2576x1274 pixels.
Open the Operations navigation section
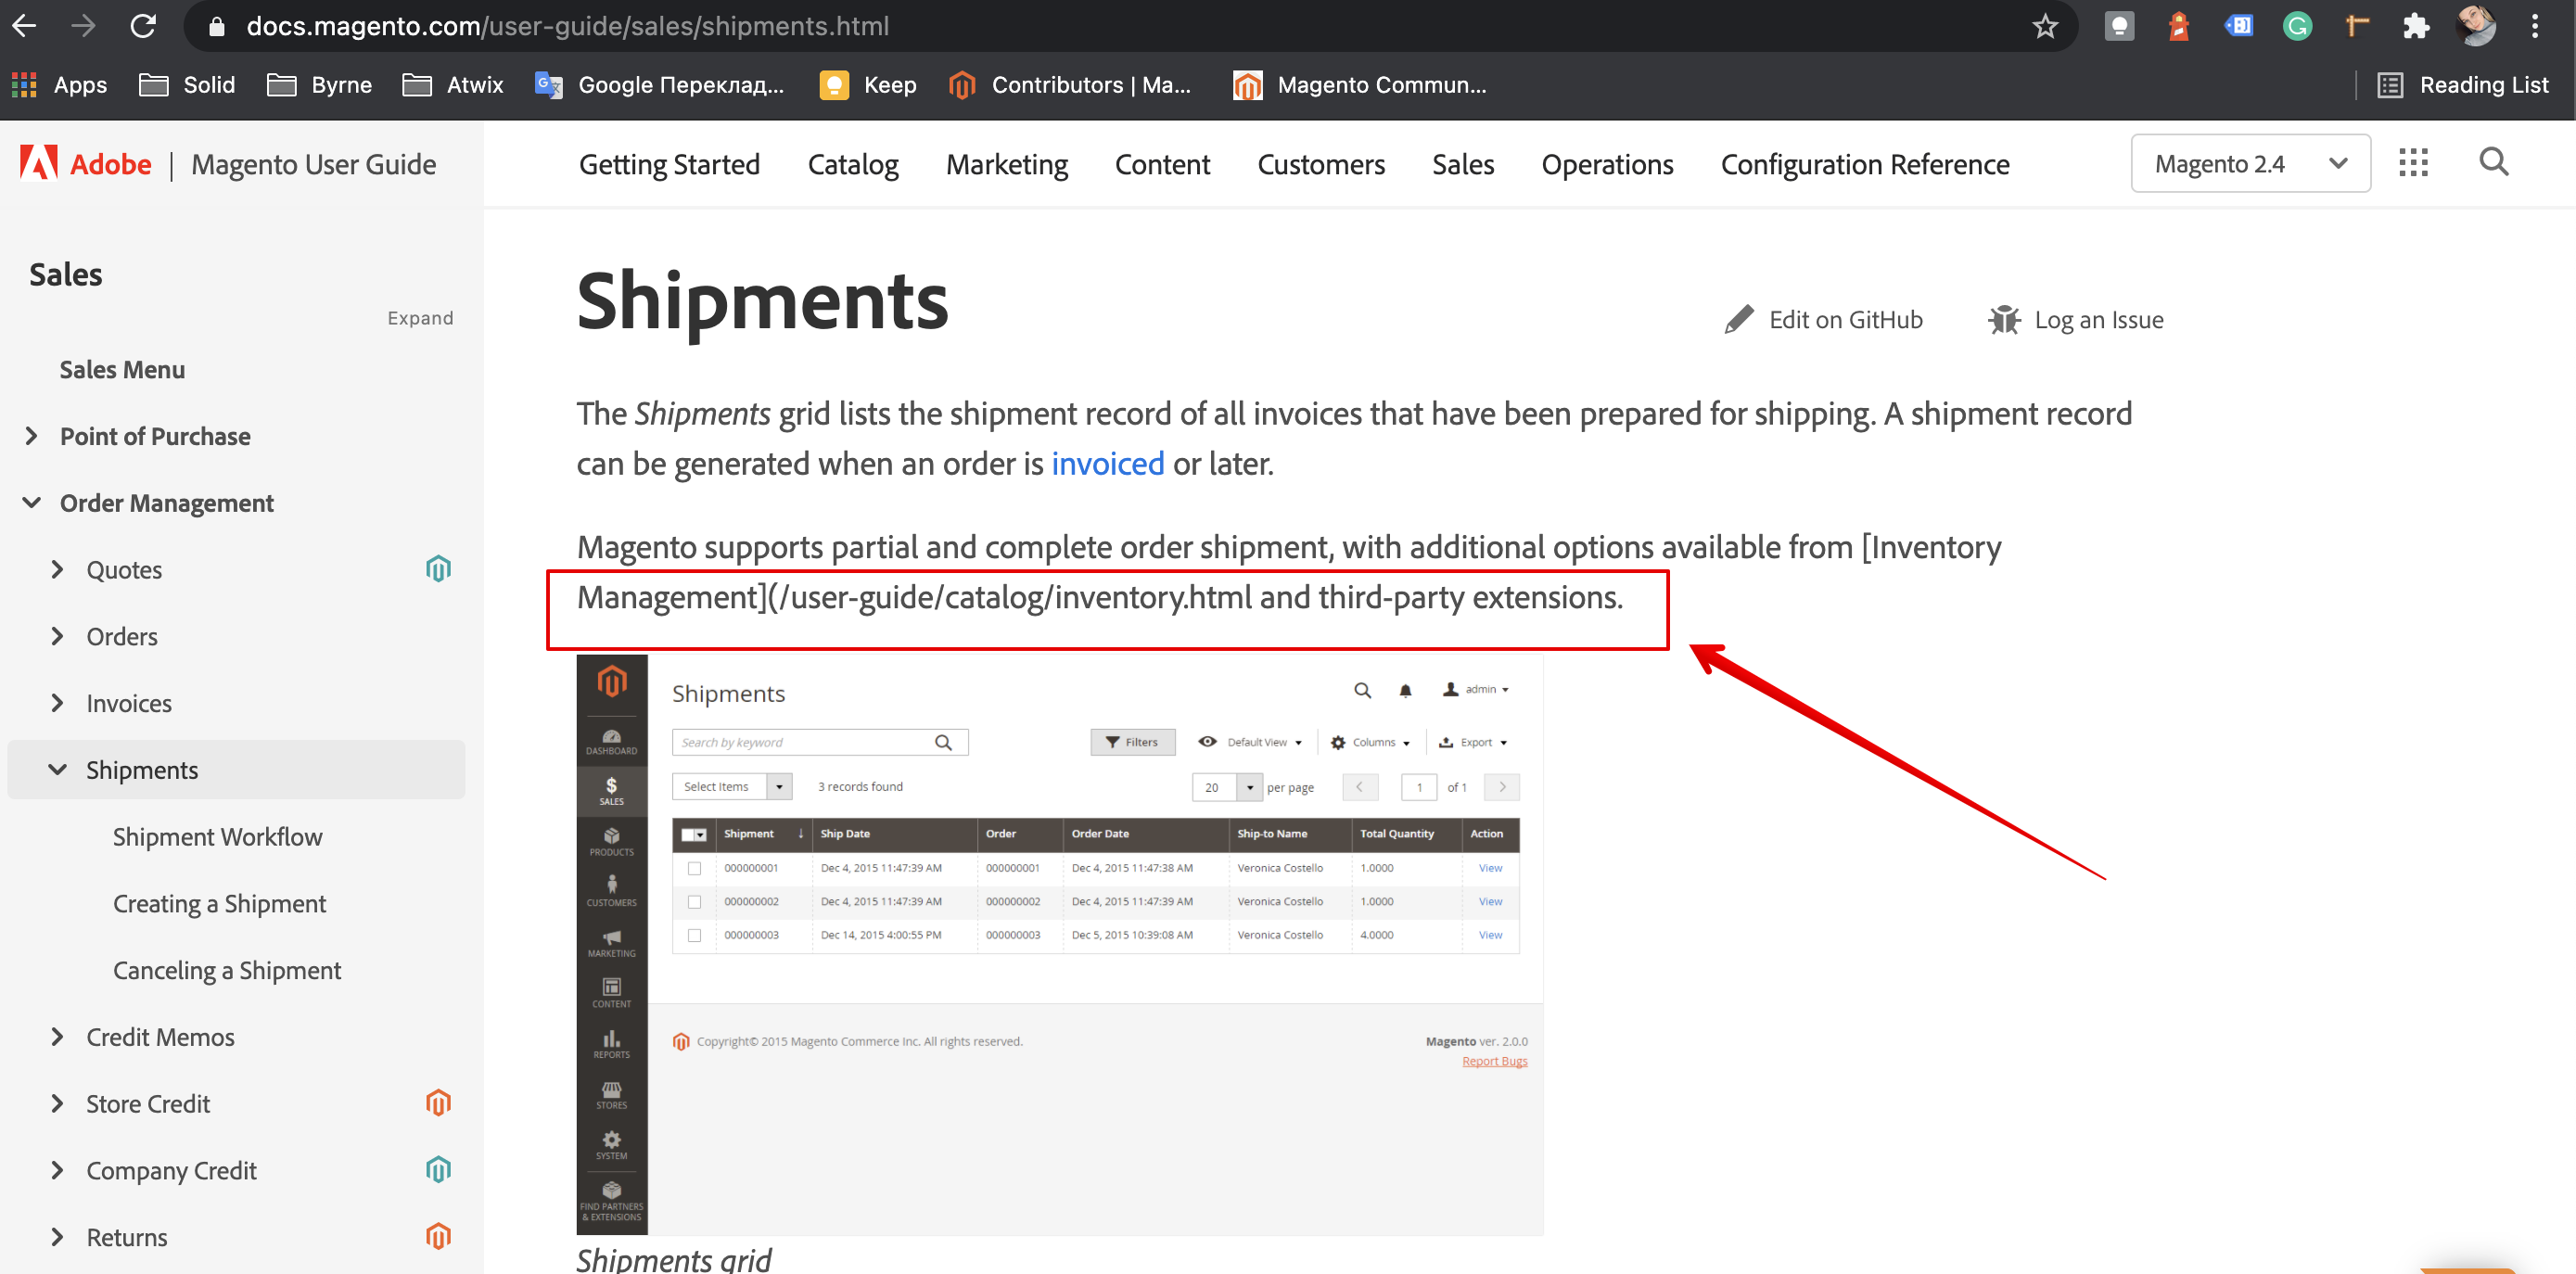point(1606,163)
